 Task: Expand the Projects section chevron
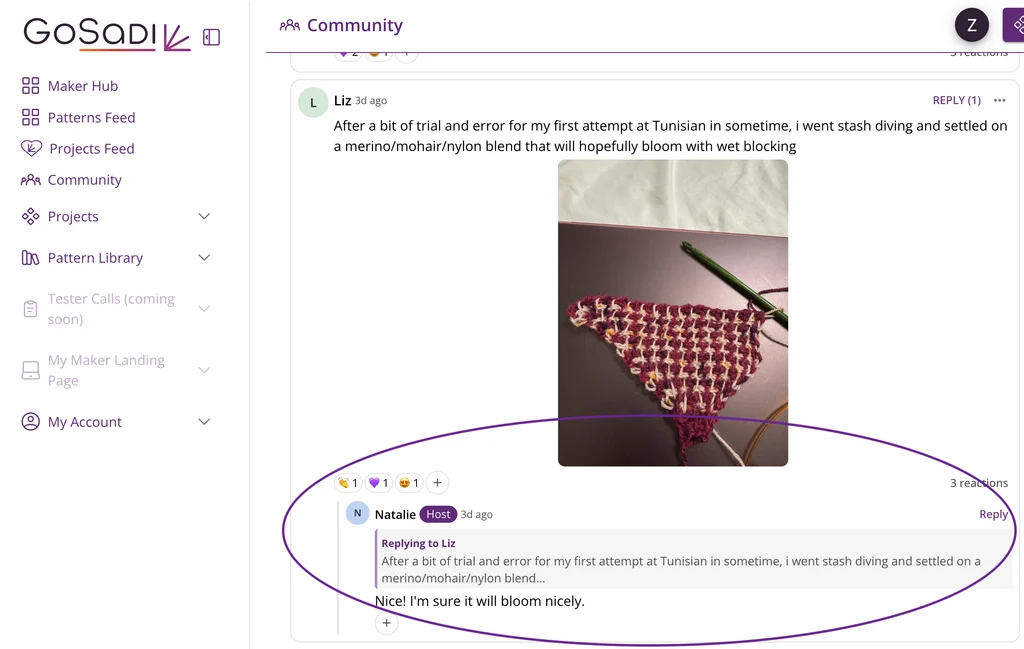(204, 216)
